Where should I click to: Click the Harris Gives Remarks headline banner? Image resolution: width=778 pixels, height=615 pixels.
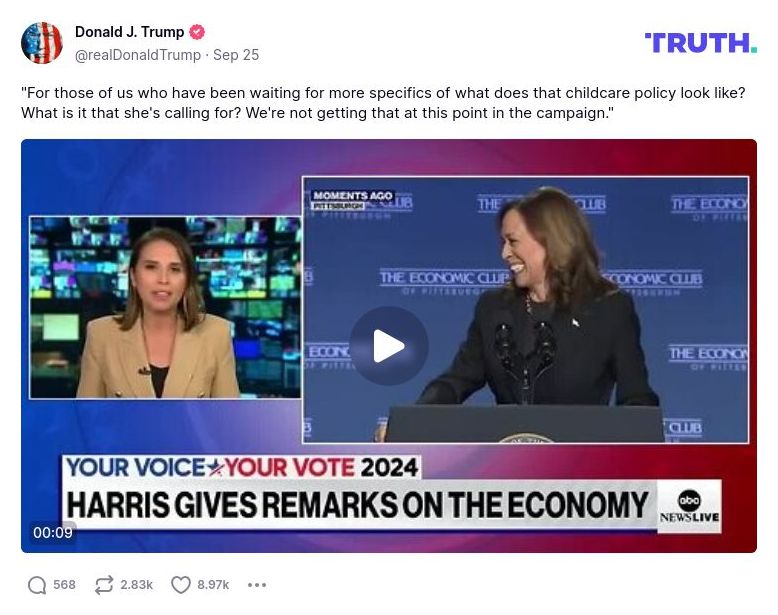pyautogui.click(x=357, y=505)
